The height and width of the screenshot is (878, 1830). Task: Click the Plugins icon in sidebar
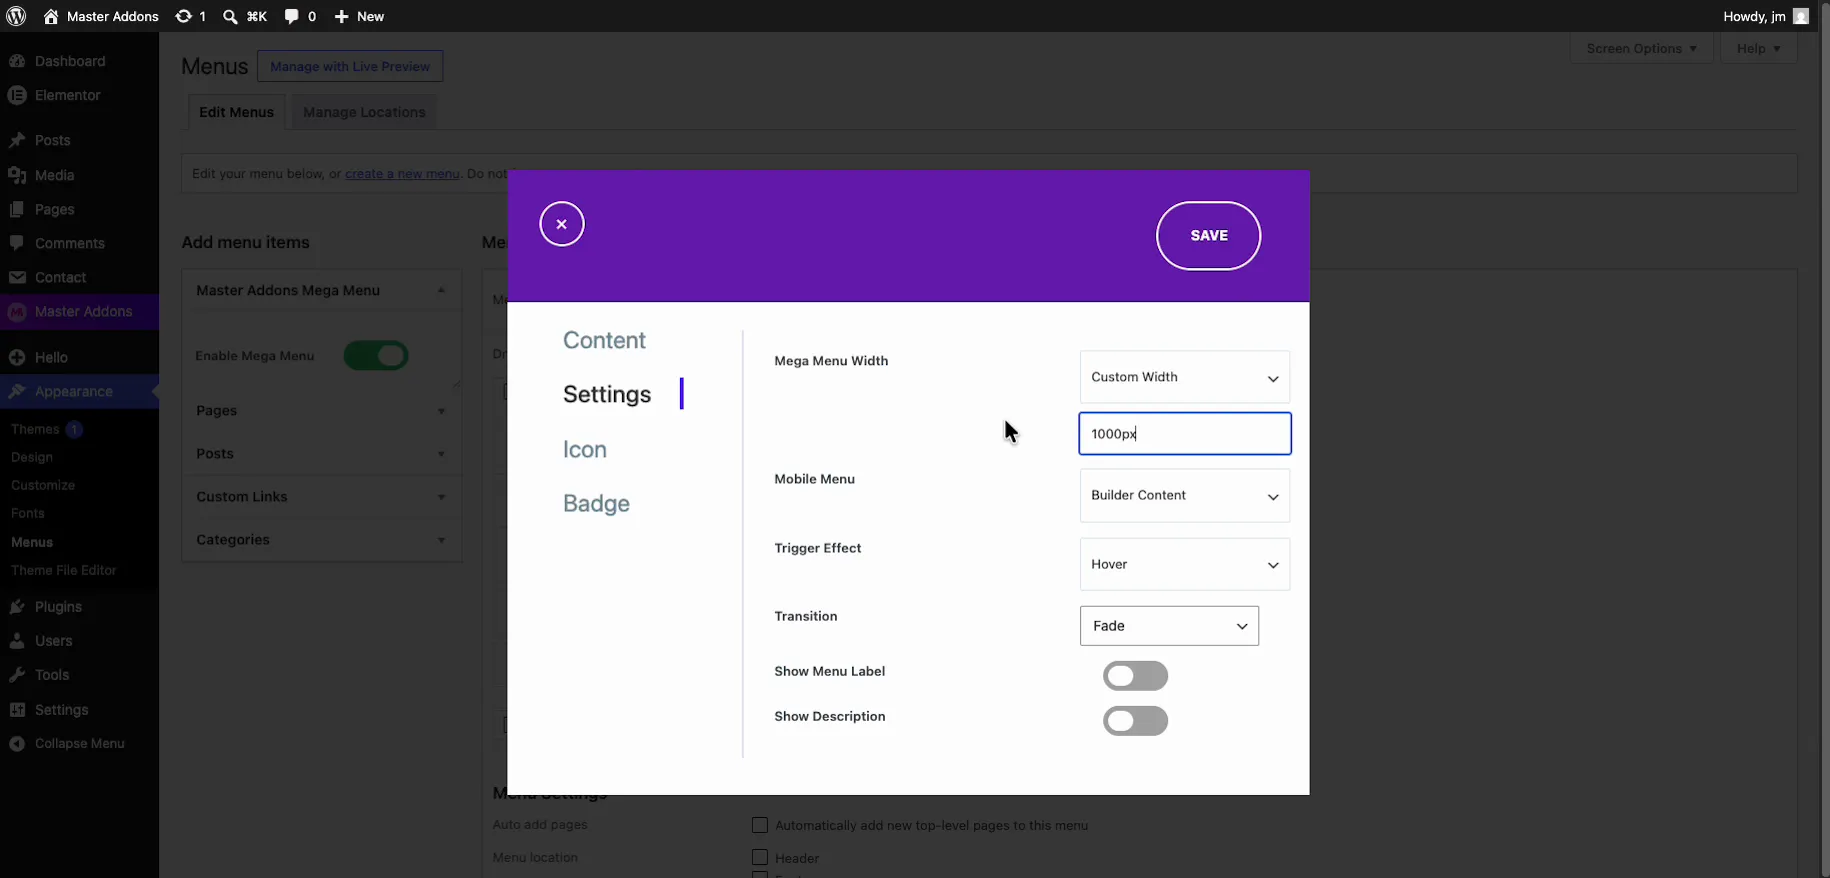17,606
